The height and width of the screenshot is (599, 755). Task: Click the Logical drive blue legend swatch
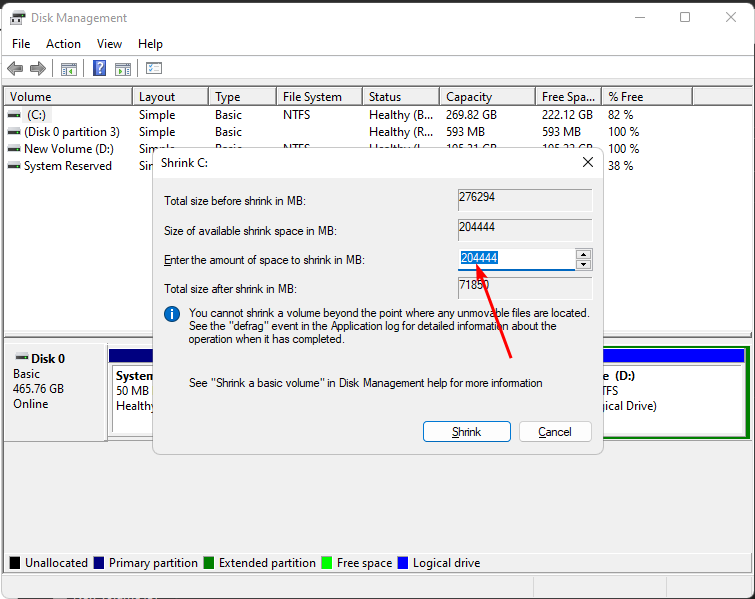click(x=403, y=563)
